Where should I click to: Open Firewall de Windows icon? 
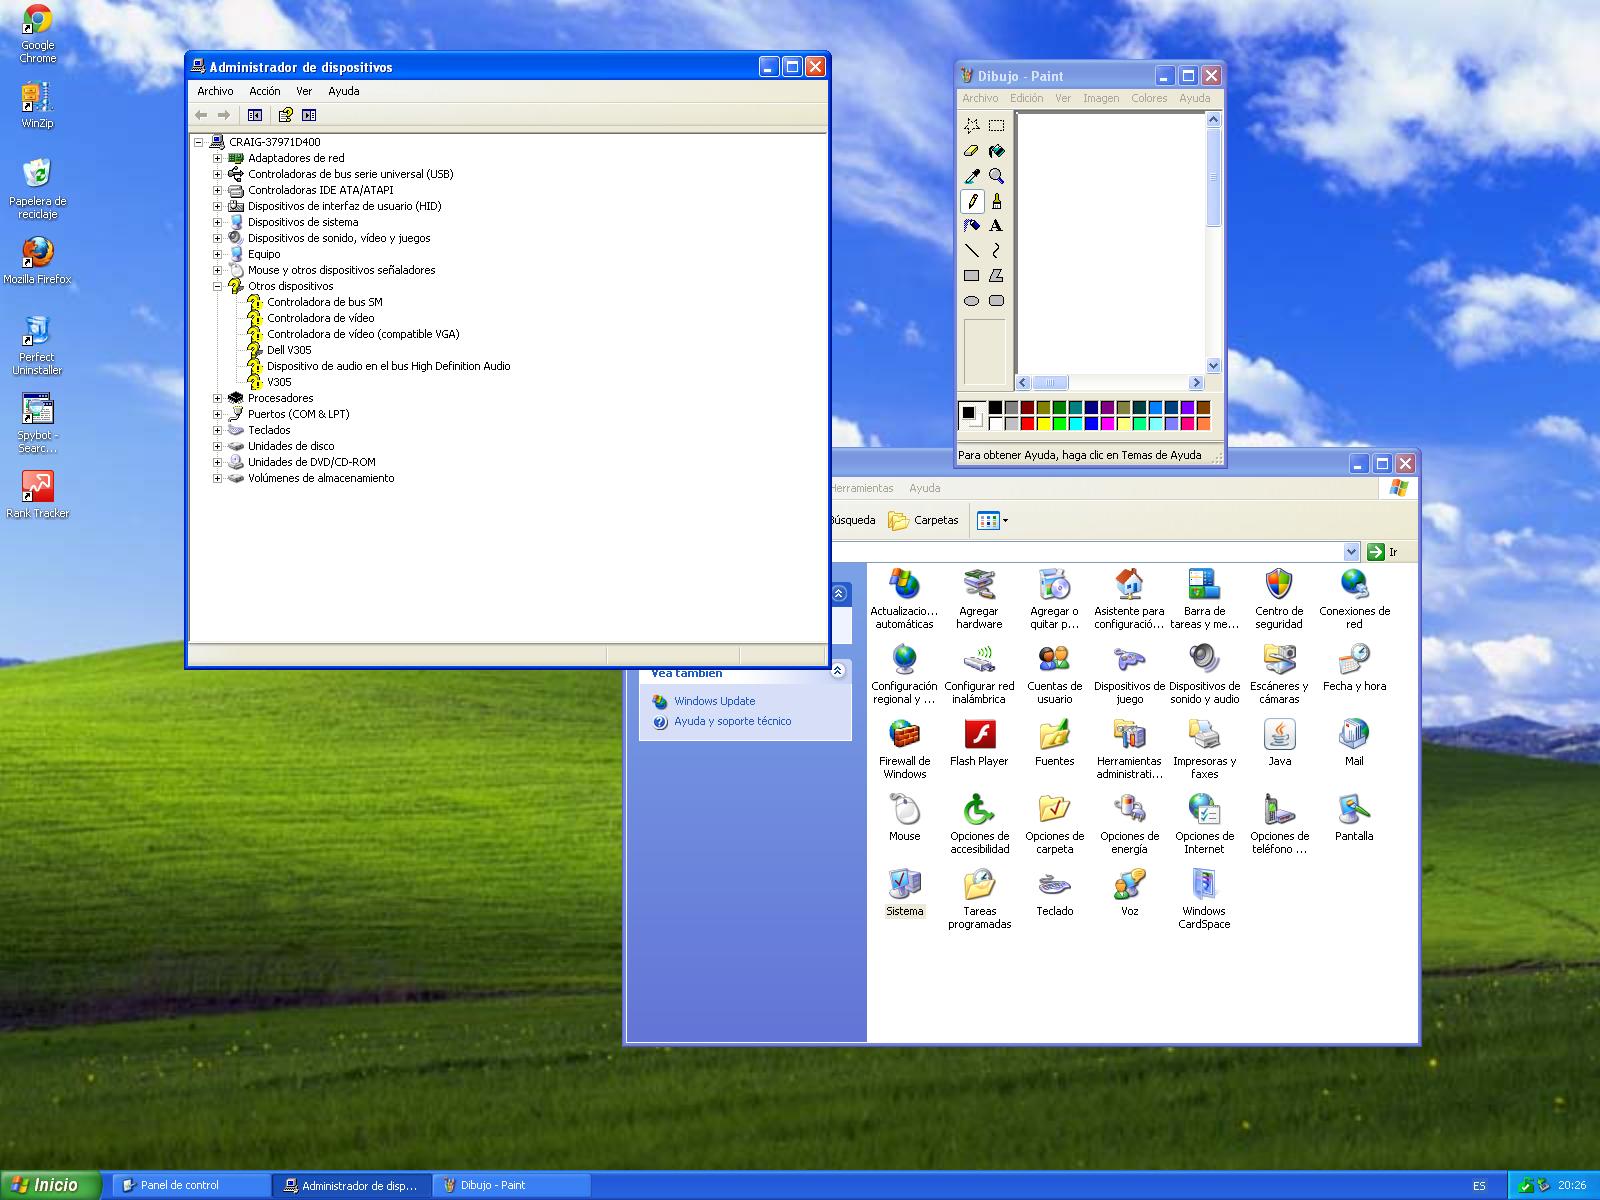click(x=904, y=749)
